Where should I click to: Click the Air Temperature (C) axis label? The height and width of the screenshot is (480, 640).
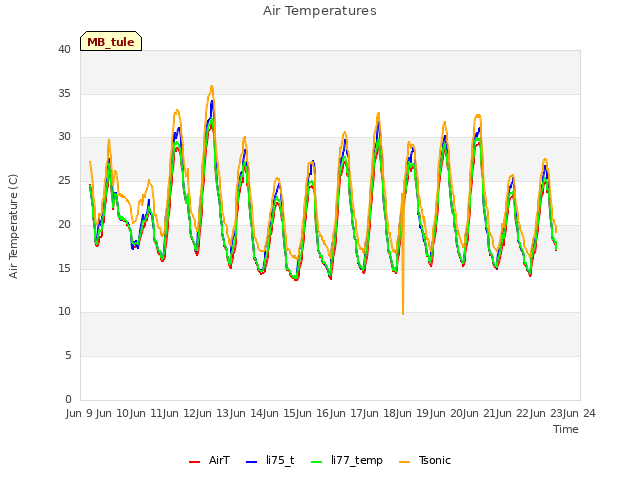tap(13, 226)
